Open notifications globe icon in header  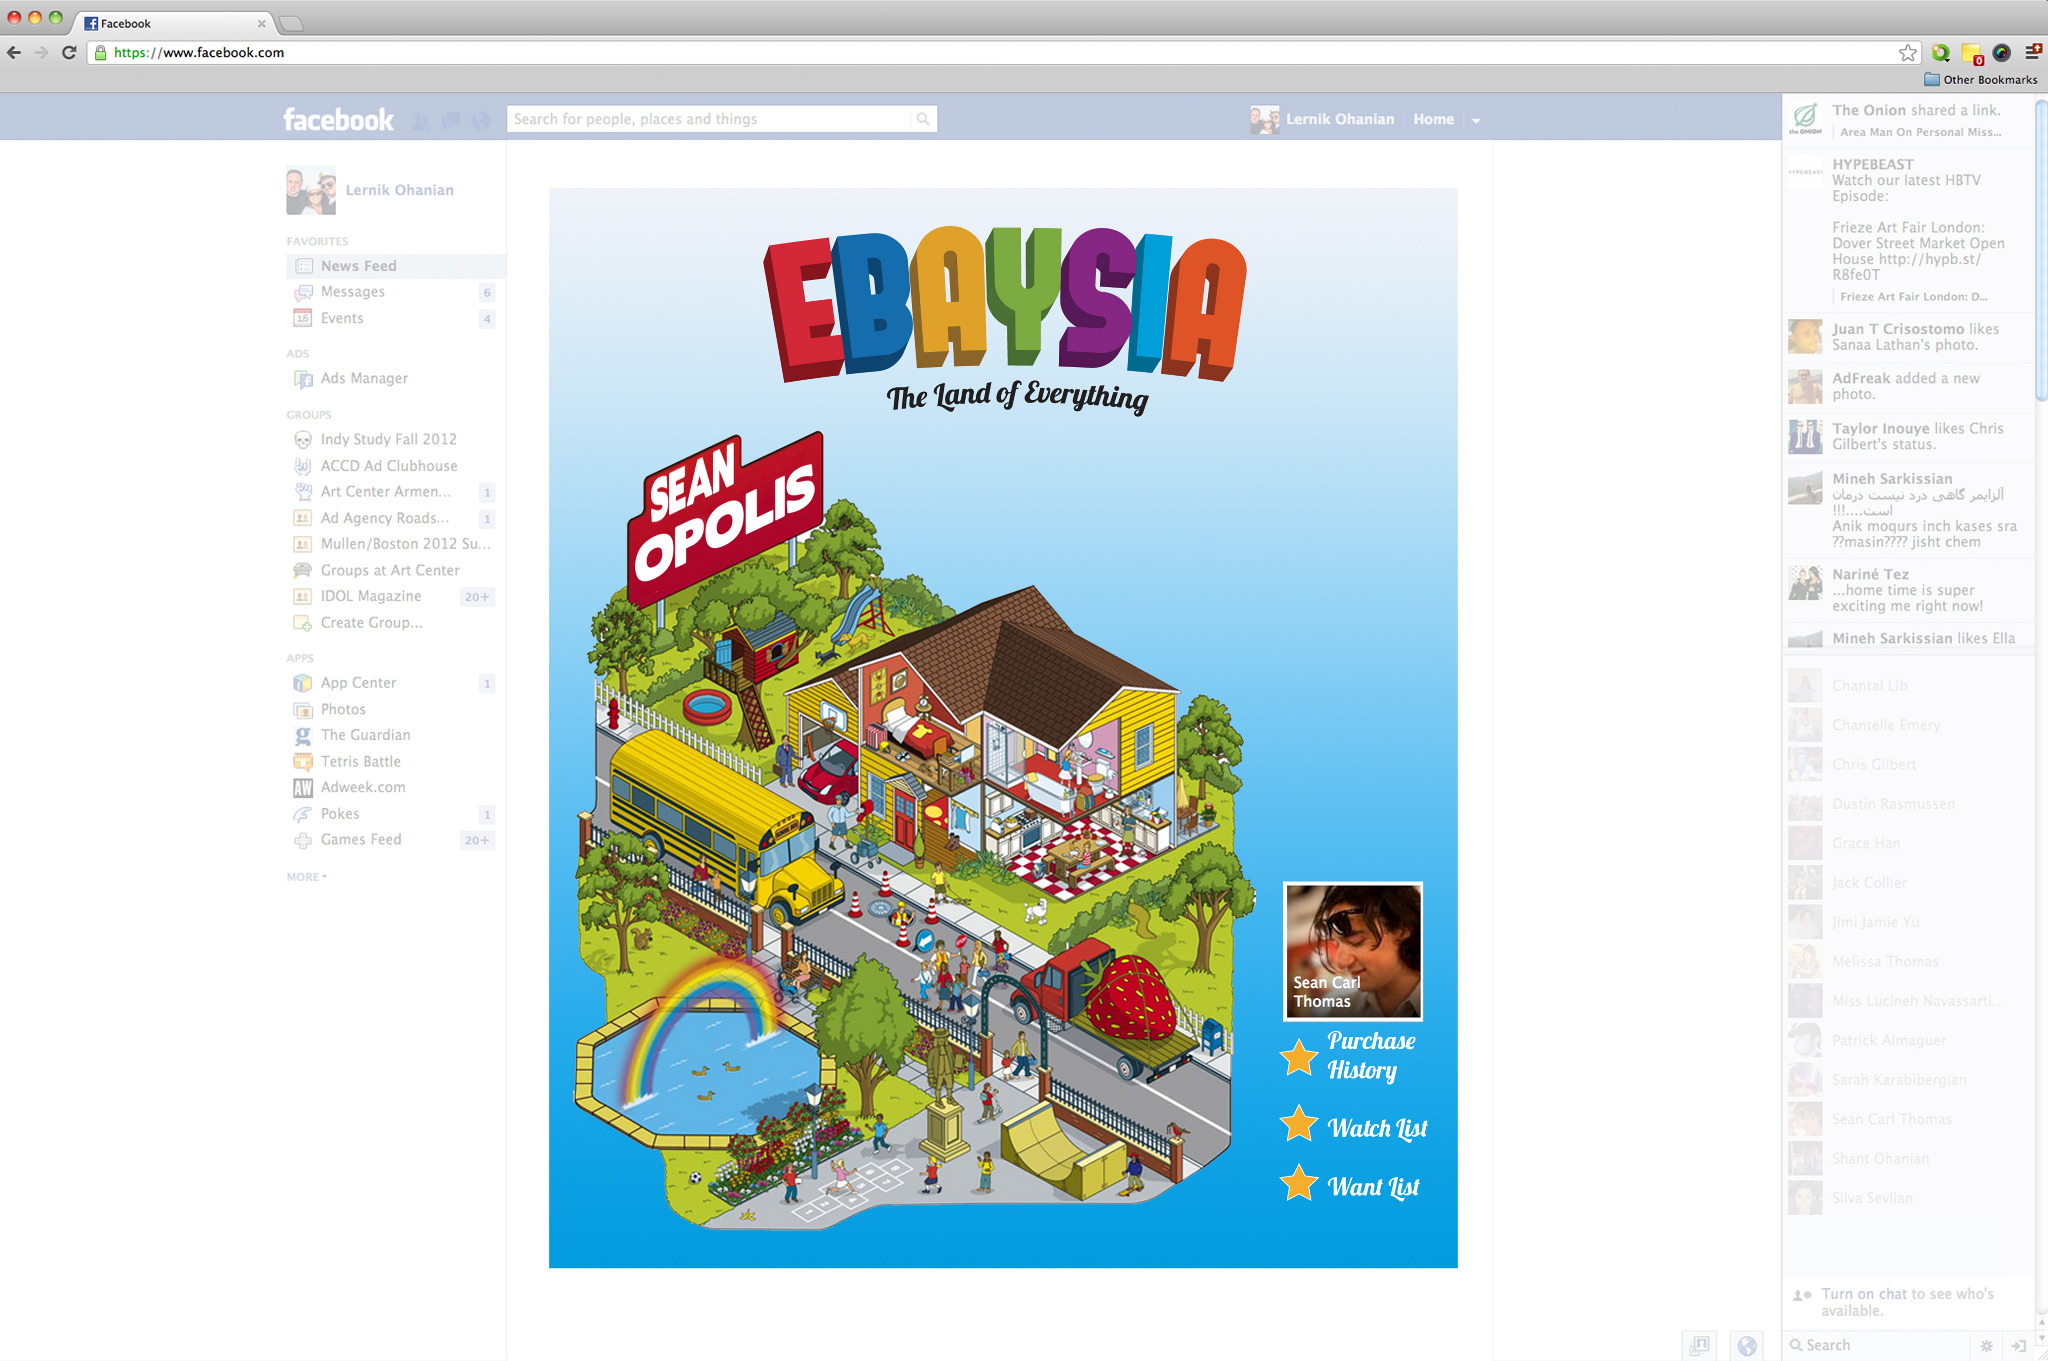pyautogui.click(x=481, y=121)
